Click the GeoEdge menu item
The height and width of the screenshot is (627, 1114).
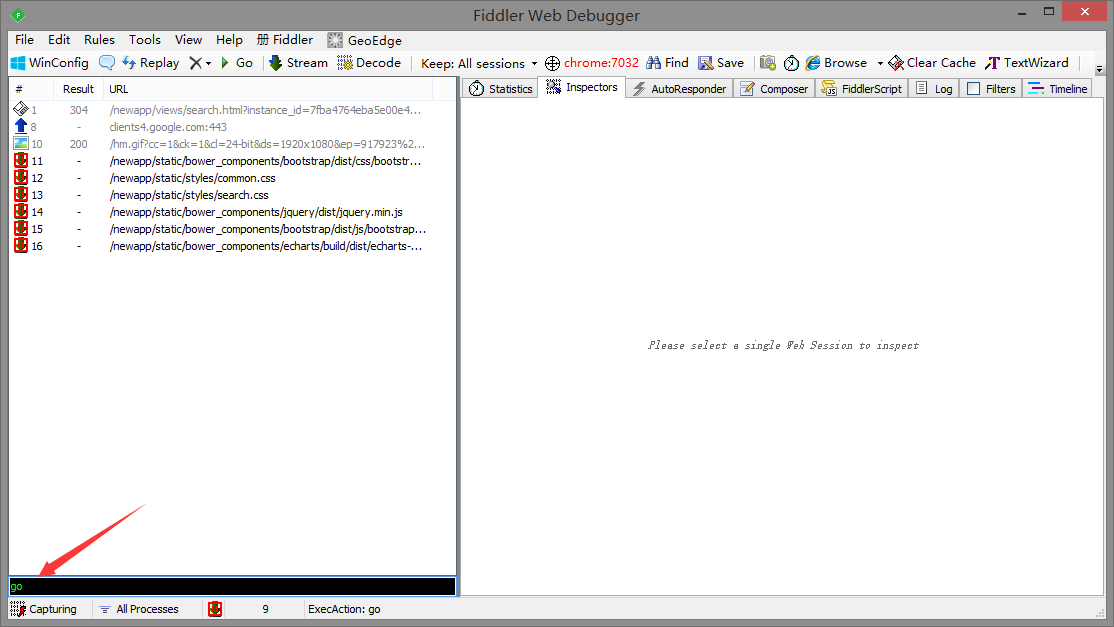(x=365, y=40)
